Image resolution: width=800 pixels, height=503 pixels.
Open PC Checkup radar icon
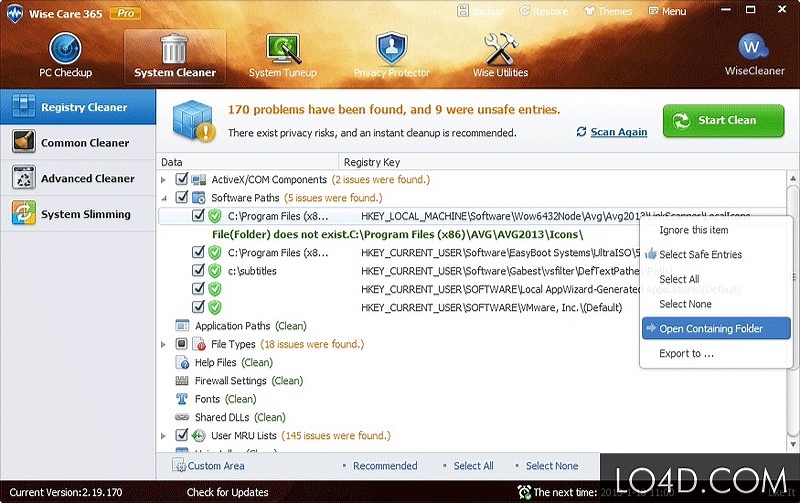(x=65, y=48)
